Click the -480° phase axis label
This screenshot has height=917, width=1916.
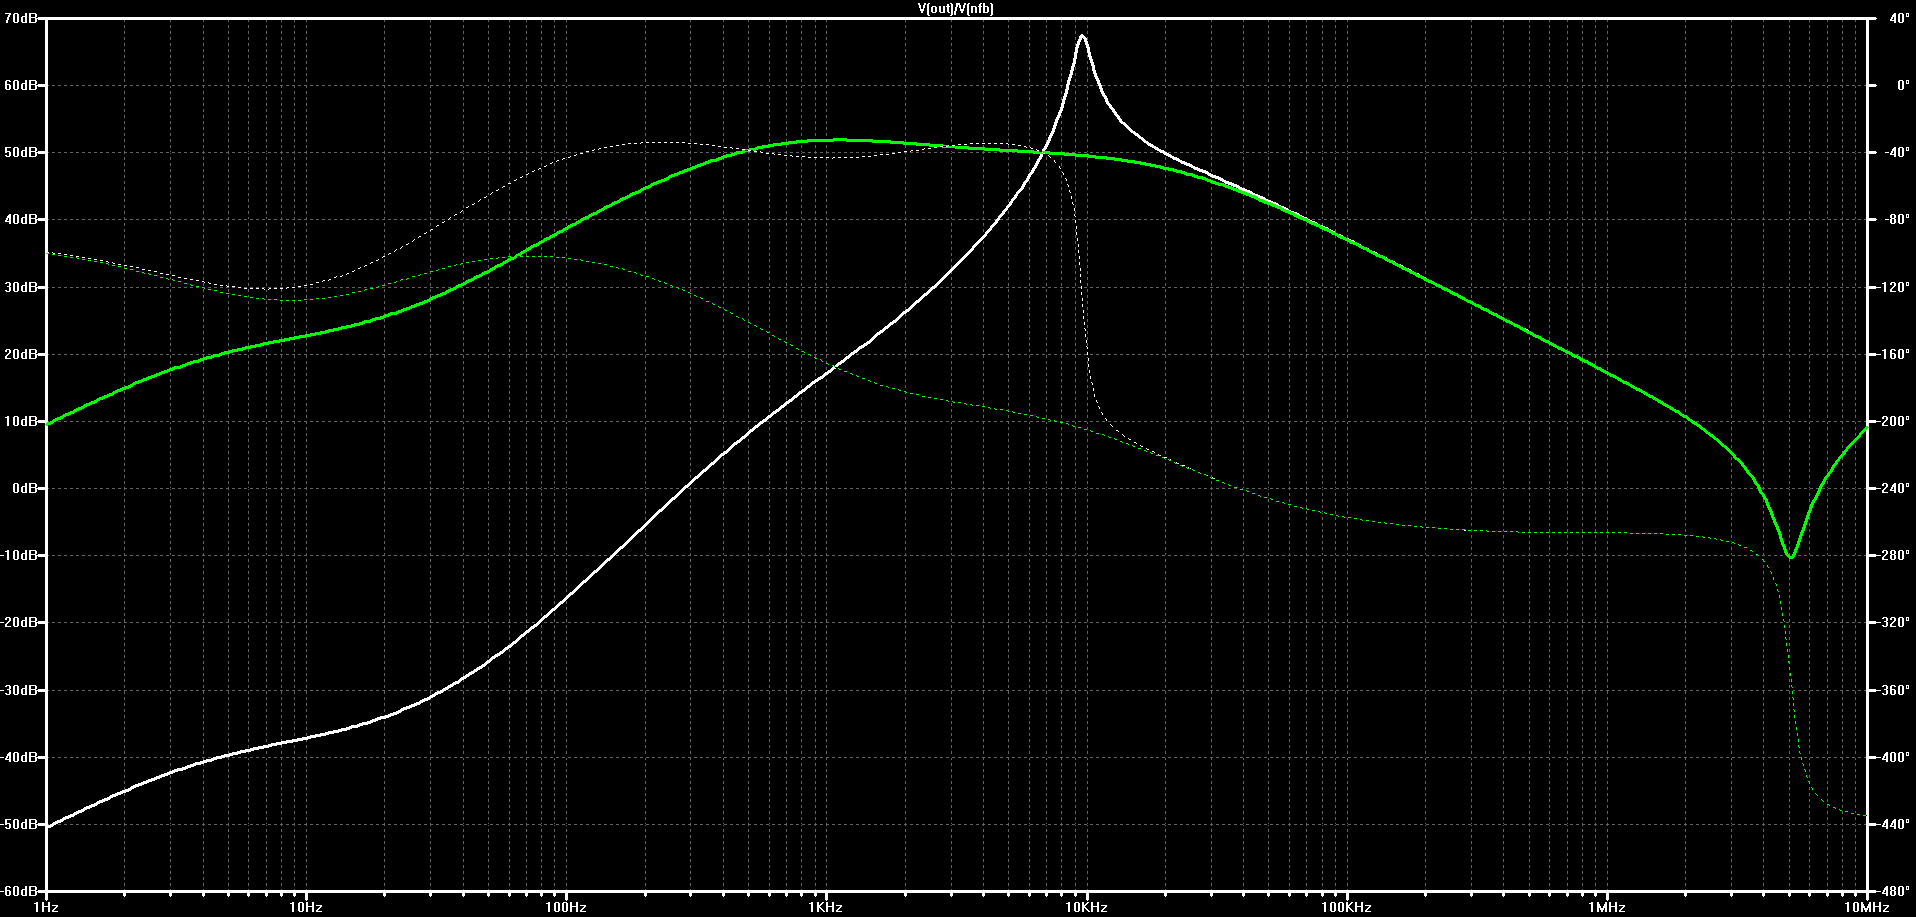click(1894, 890)
